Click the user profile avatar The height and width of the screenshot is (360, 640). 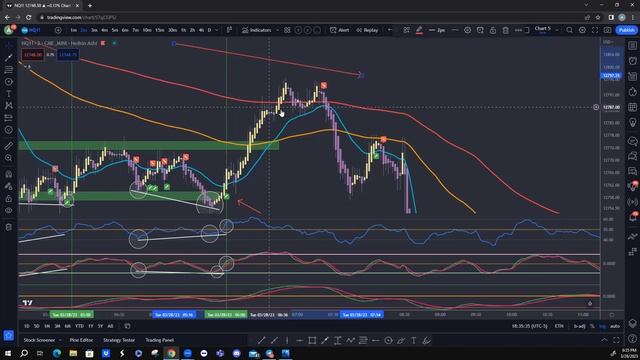(9, 30)
